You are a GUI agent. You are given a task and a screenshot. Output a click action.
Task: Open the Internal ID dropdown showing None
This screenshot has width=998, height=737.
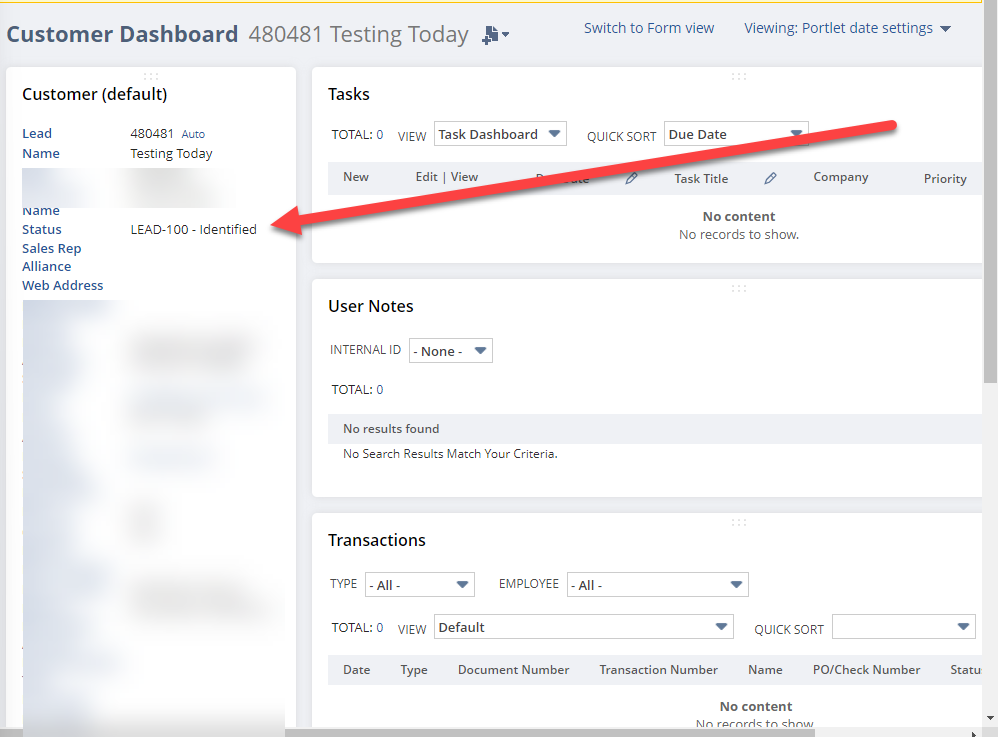(x=450, y=350)
